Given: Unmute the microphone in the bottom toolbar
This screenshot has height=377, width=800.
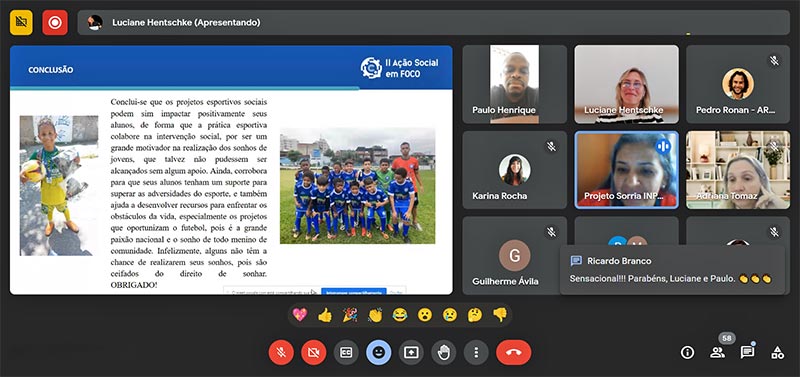Looking at the screenshot, I should click(281, 353).
